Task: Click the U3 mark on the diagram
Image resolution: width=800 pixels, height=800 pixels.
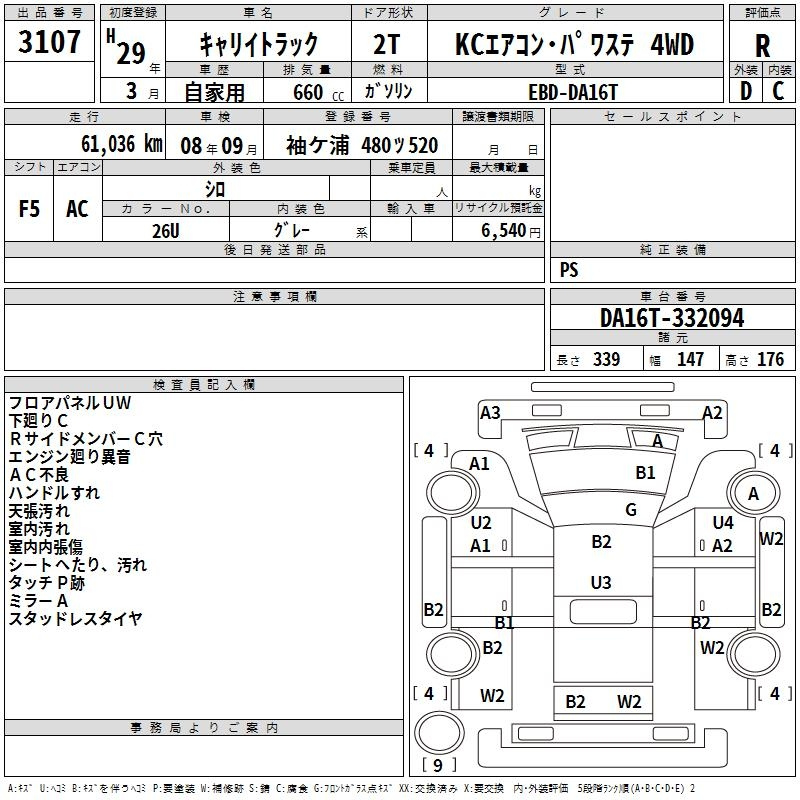Action: point(600,582)
